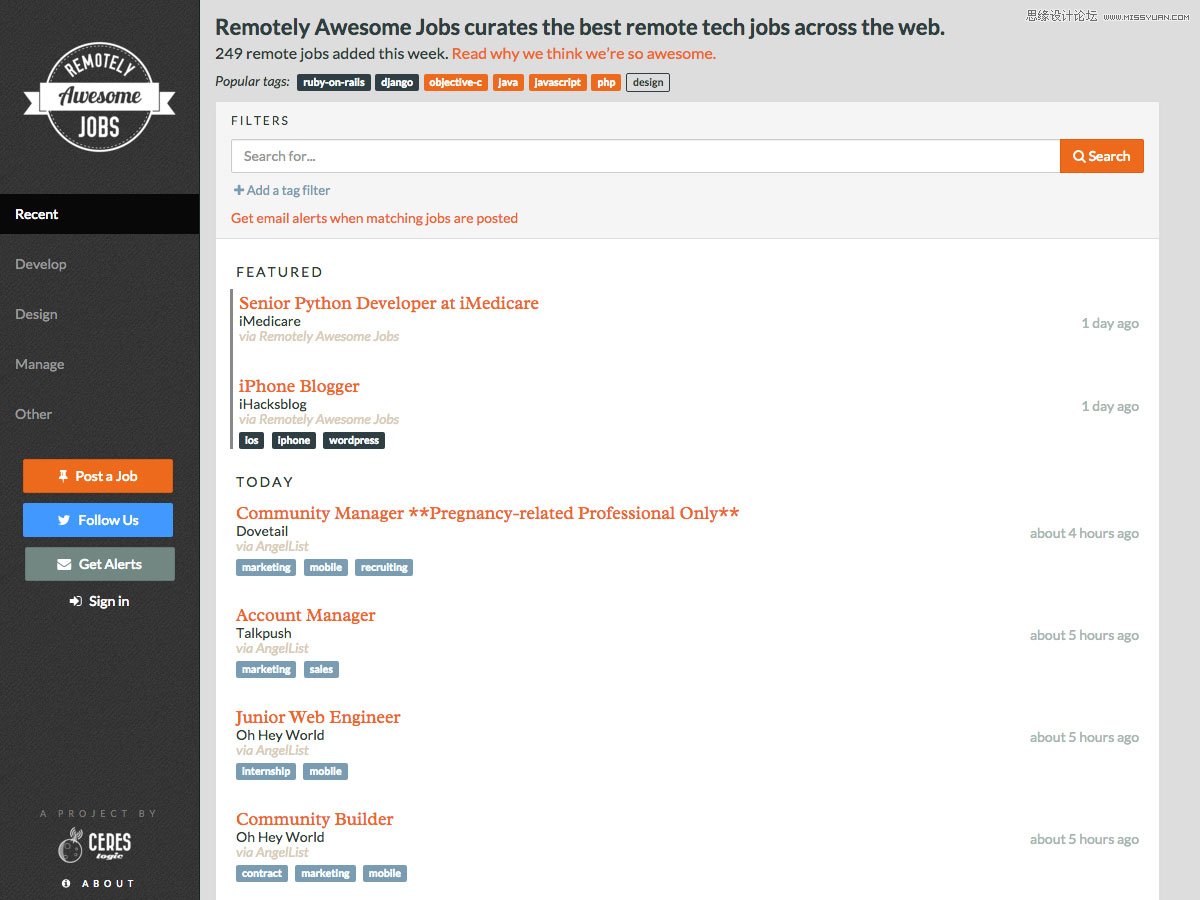Image resolution: width=1200 pixels, height=900 pixels.
Task: Open the Community Builder job listing
Action: (x=315, y=819)
